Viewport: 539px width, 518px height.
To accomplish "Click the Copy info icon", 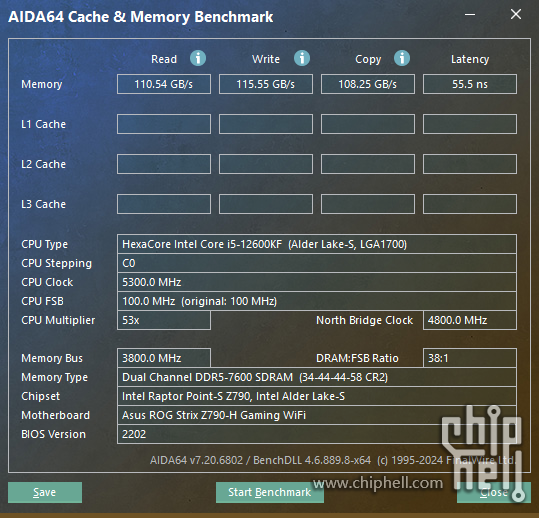I will point(402,58).
